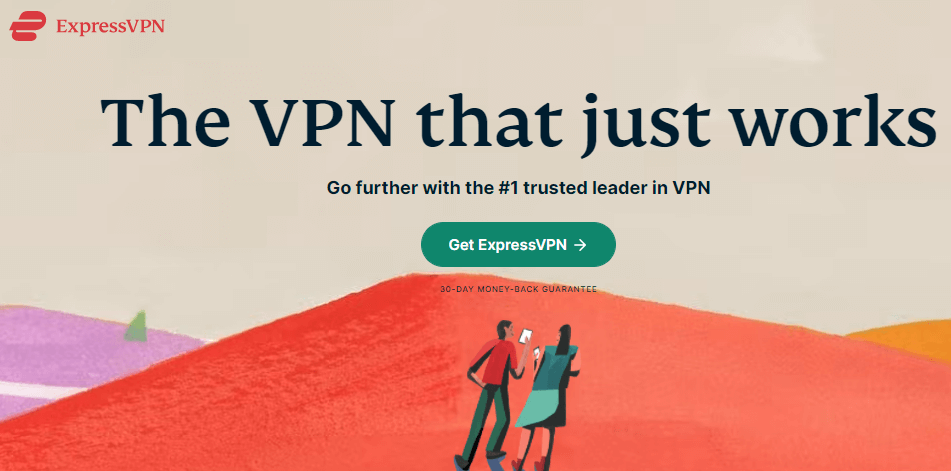Click the arrow inside the Get ExpressVPN button
951x471 pixels.
point(580,245)
